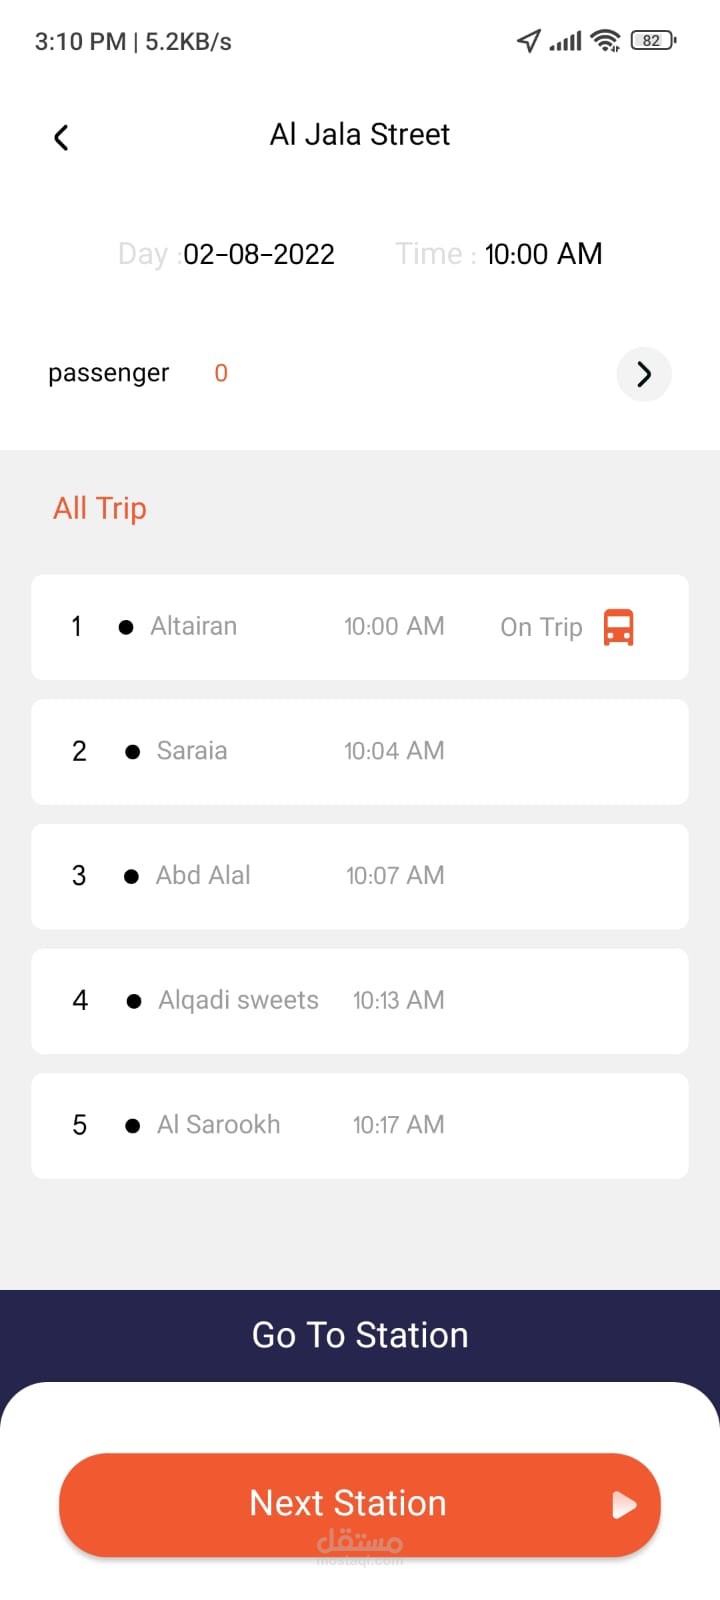Tap the Go To Station bar
This screenshot has height=1600, width=720.
coord(360,1335)
